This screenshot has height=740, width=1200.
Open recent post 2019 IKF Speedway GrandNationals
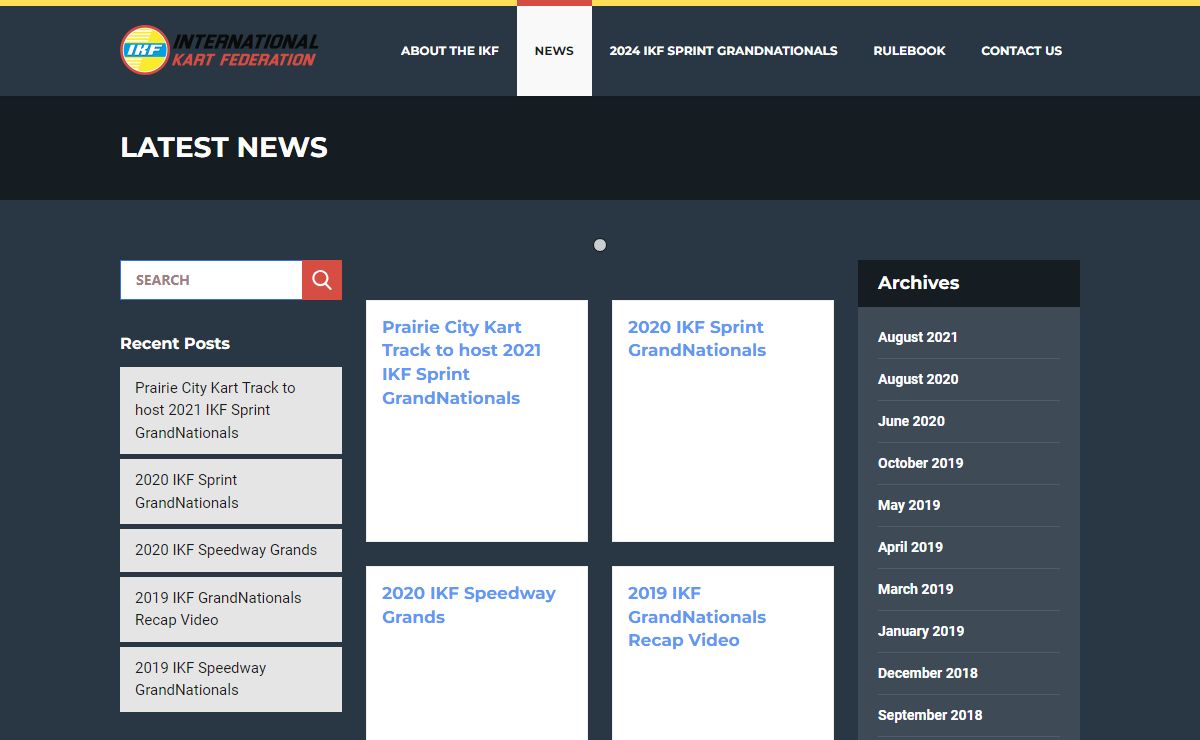[231, 679]
